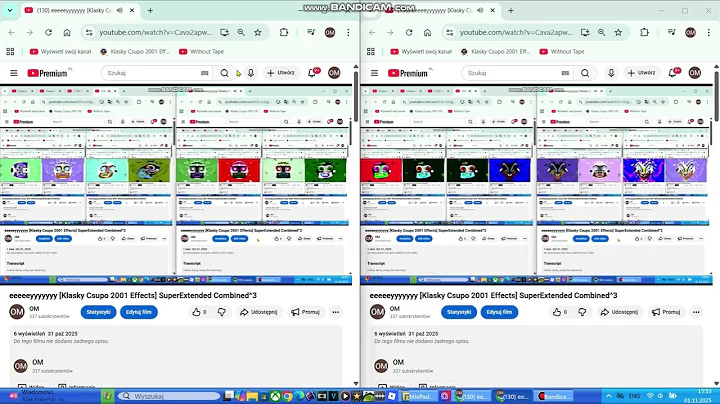Click the video player in right window
This screenshot has height=404, width=720.
click(536, 185)
